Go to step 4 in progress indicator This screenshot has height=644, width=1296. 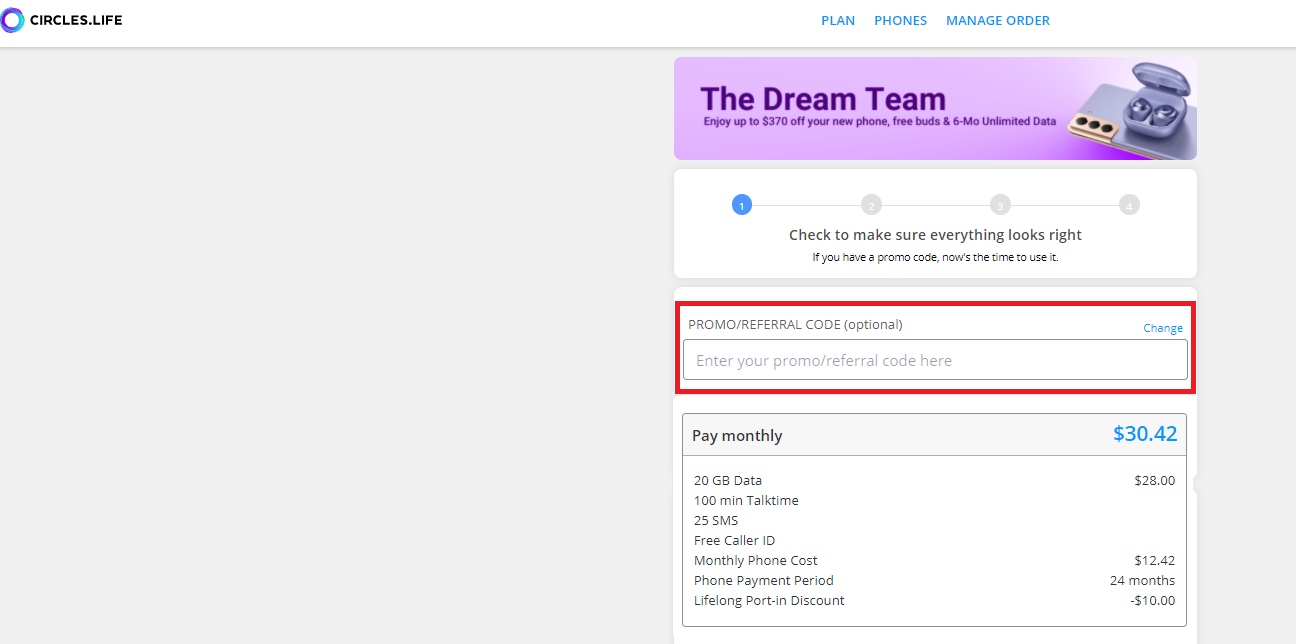pos(1129,205)
